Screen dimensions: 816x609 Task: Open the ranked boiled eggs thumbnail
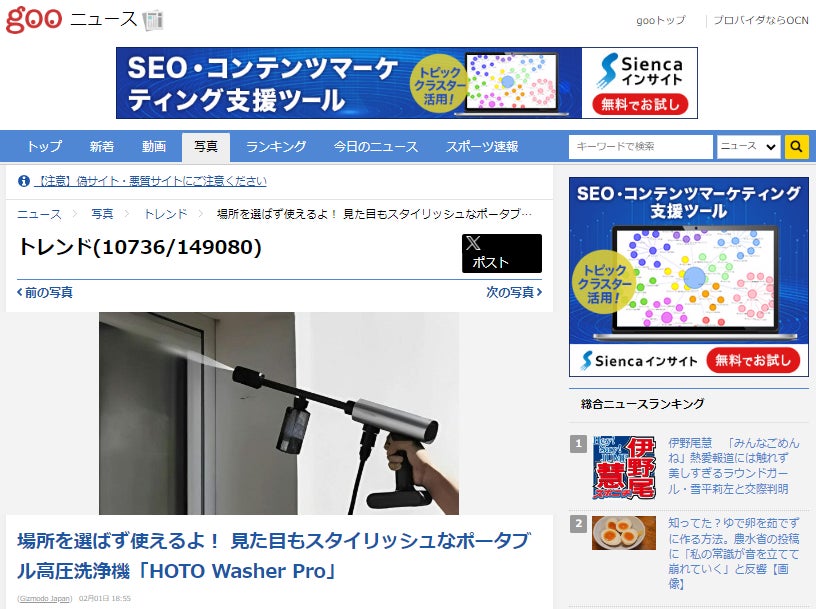pyautogui.click(x=624, y=533)
